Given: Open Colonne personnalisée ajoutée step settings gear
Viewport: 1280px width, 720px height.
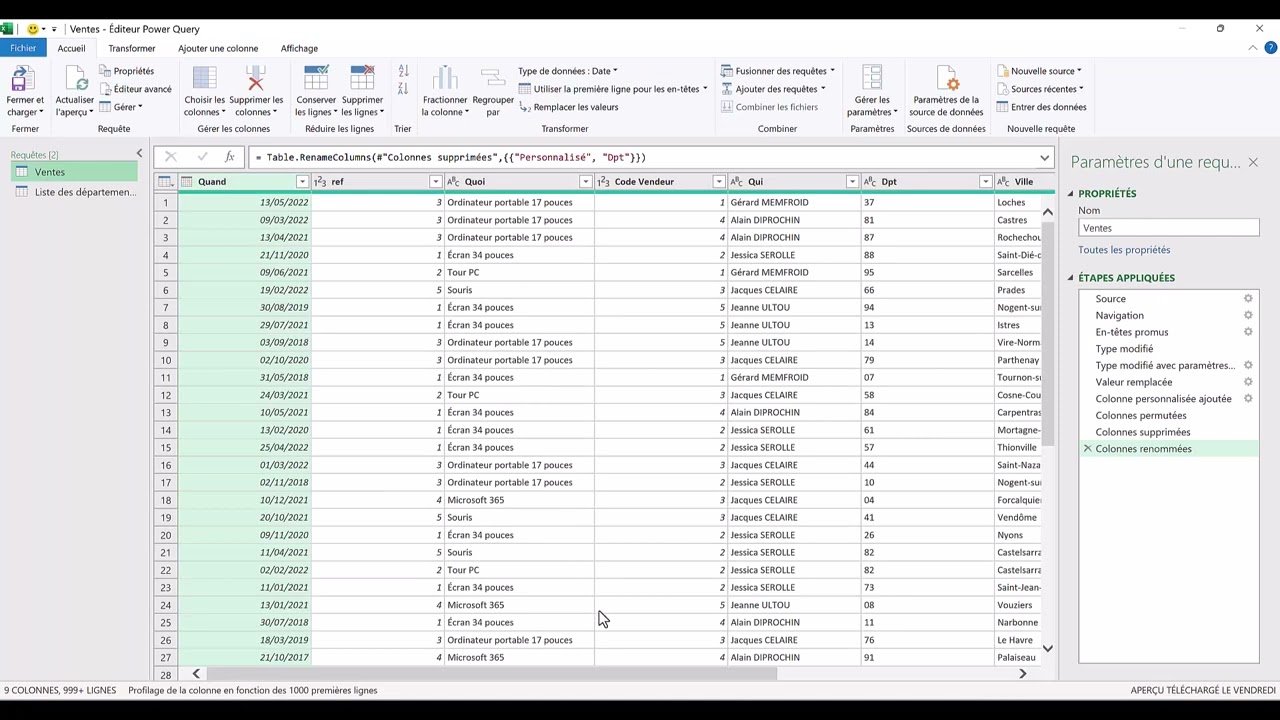Looking at the screenshot, I should [1248, 399].
